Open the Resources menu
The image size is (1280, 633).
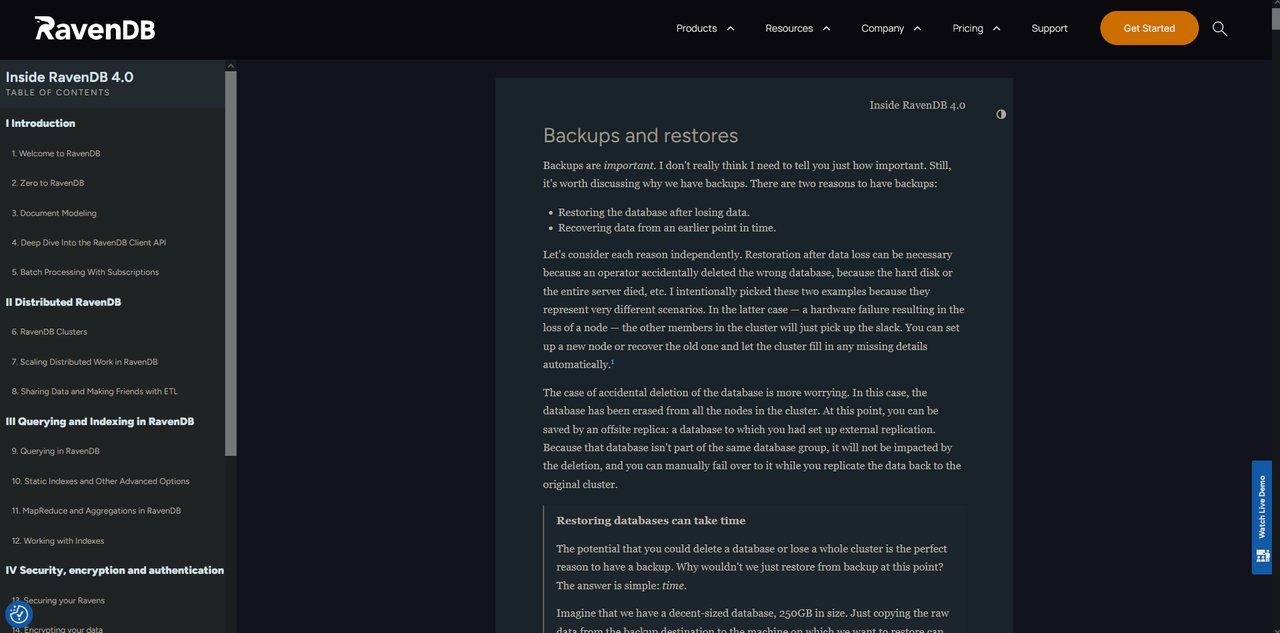click(789, 28)
